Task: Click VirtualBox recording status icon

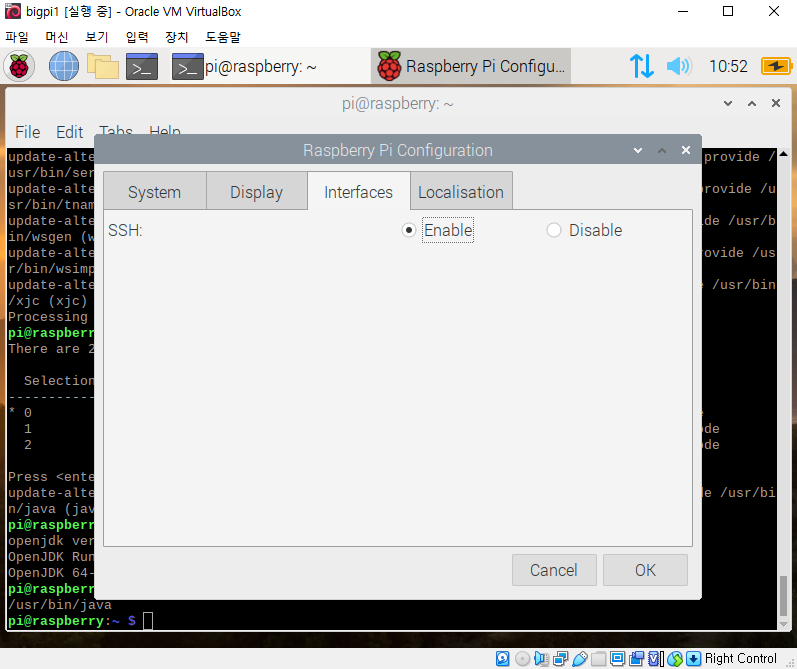Action: point(636,659)
